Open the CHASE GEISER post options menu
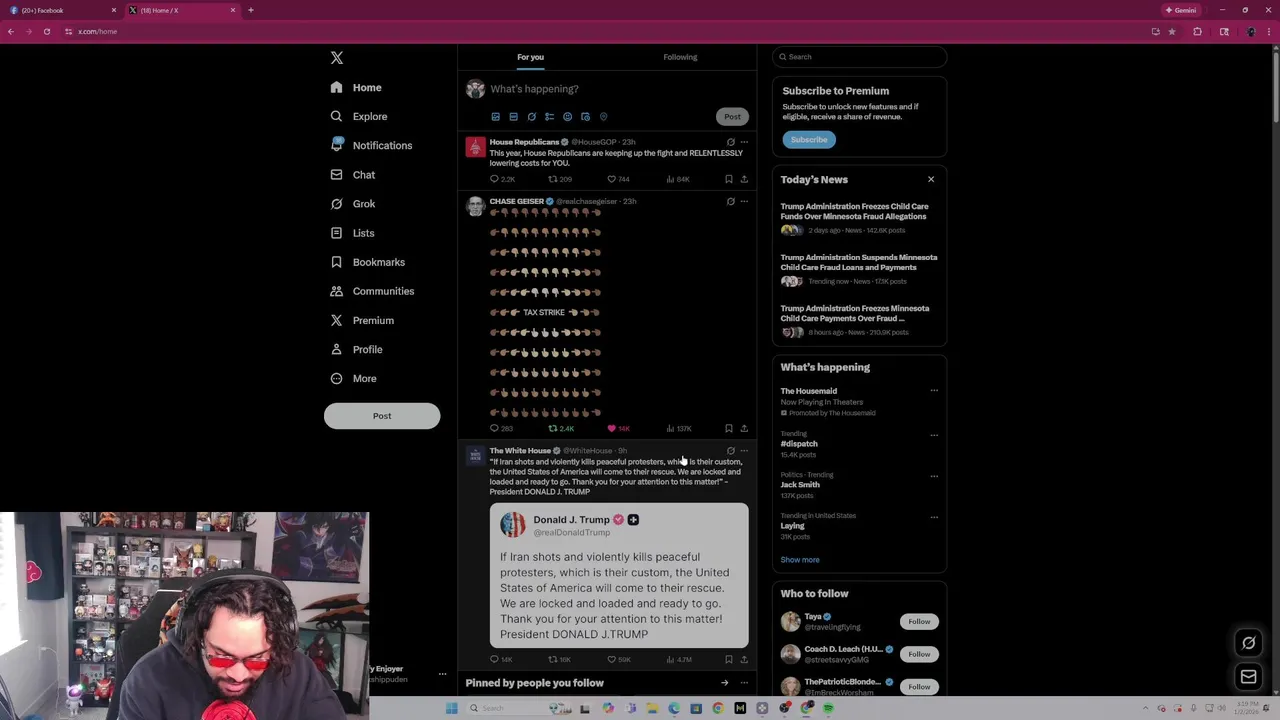This screenshot has height=720, width=1280. coord(744,201)
